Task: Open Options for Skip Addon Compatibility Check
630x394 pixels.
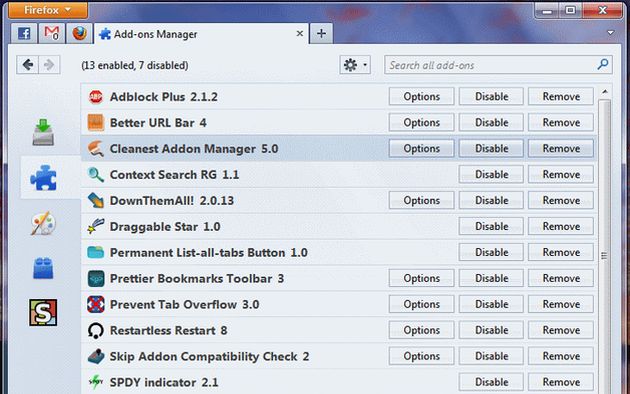Action: pyautogui.click(x=421, y=356)
